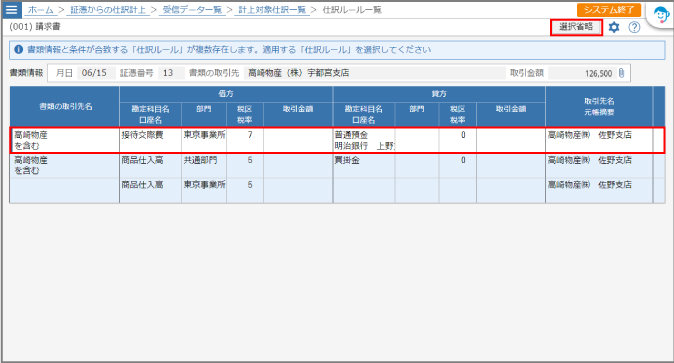The image size is (674, 363).
Task: Go to 証憑からの仕訳計上 breadcrumb
Action: tap(108, 9)
